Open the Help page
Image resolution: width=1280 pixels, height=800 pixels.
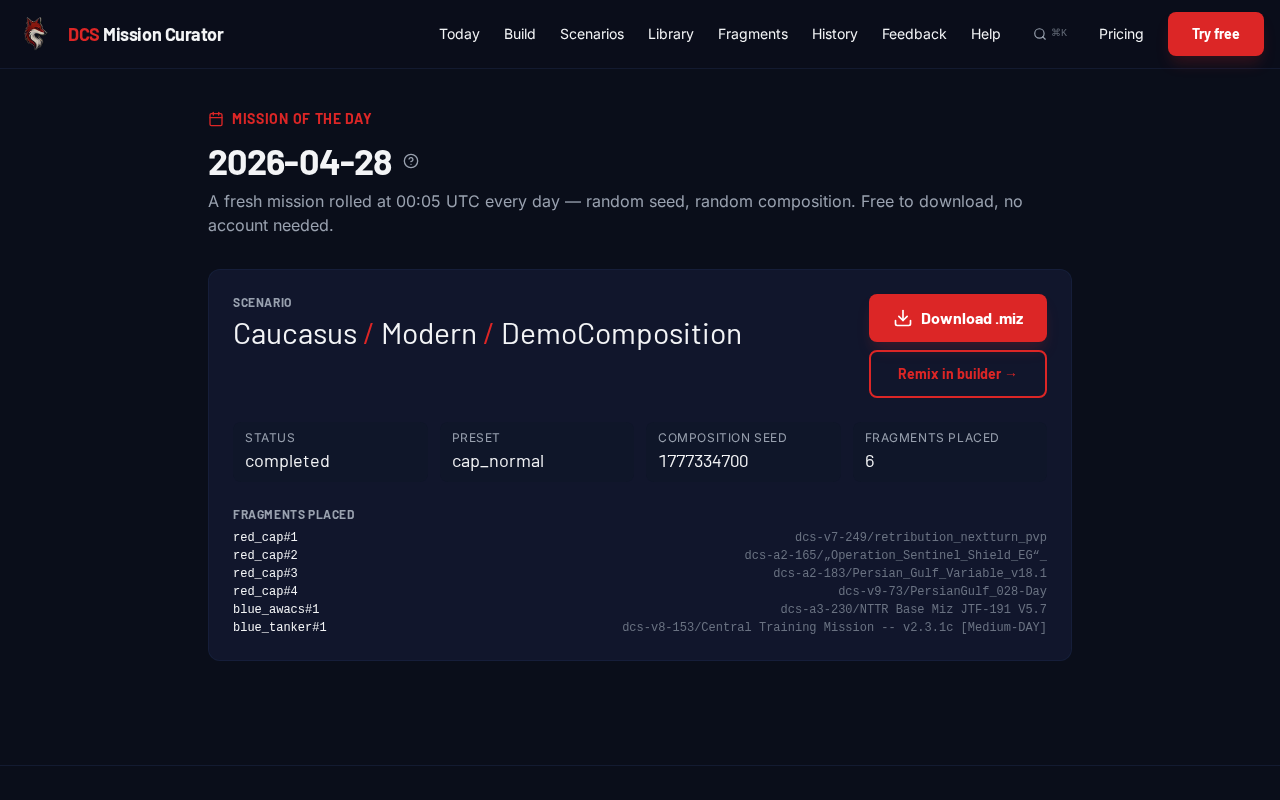click(x=986, y=34)
